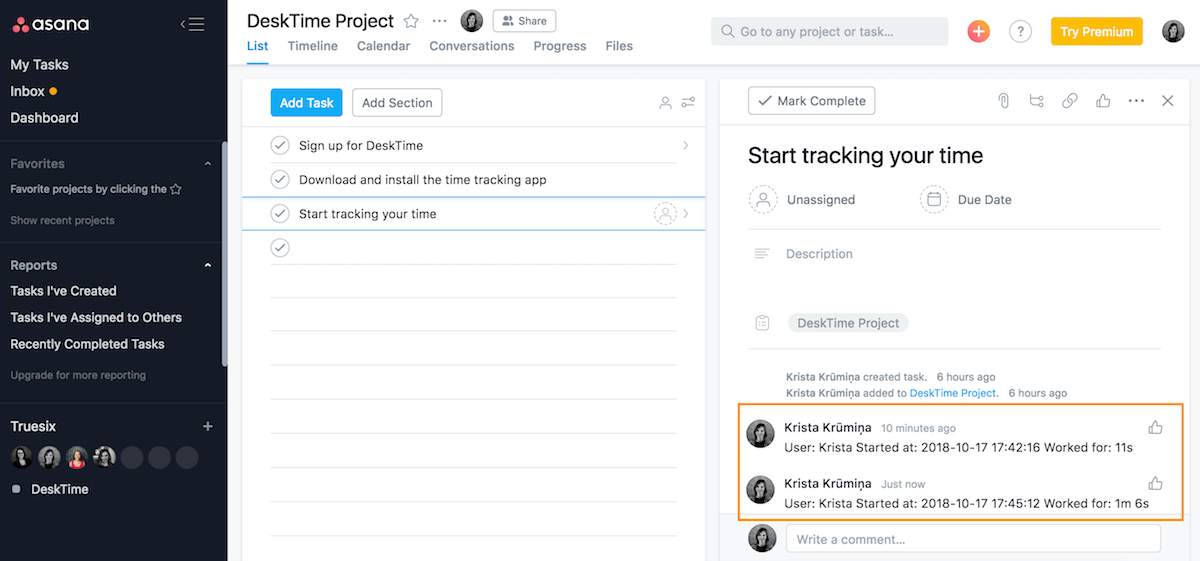Like this task with the thumbs-up icon in toolbar
Image resolution: width=1200 pixels, height=561 pixels.
(x=1103, y=101)
